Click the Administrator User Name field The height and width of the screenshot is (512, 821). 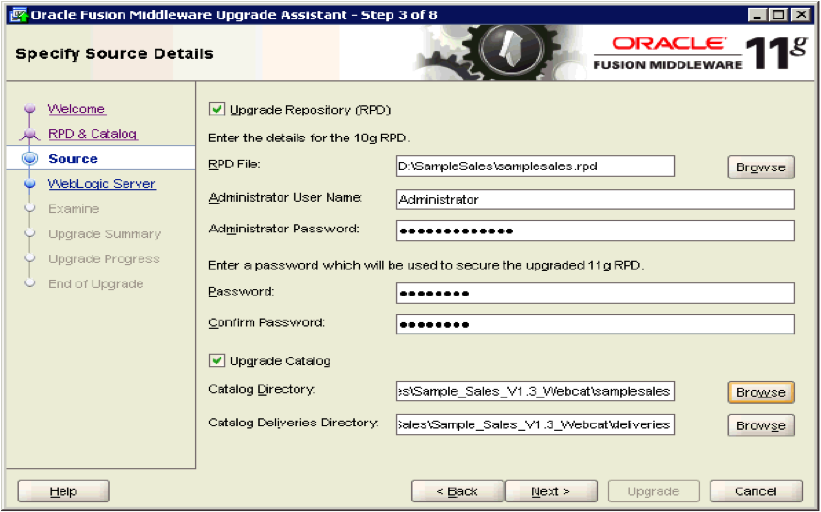[595, 199]
